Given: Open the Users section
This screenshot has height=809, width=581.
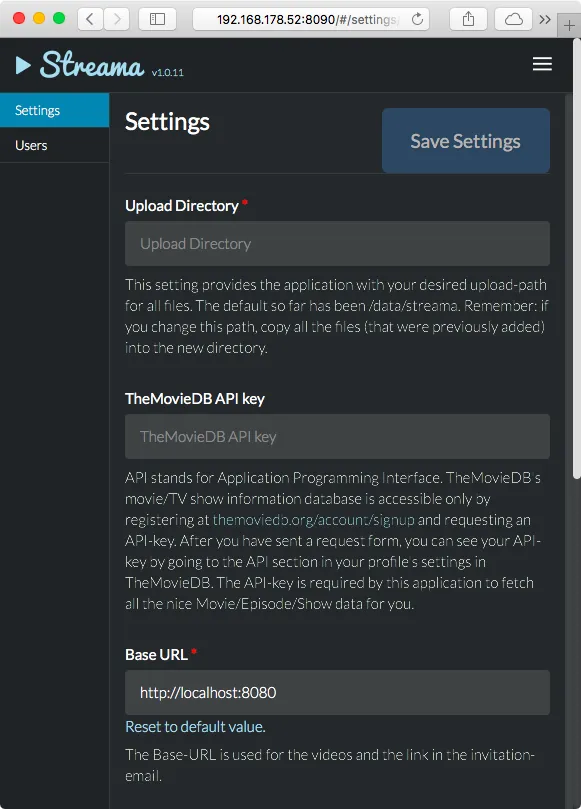Looking at the screenshot, I should [31, 145].
